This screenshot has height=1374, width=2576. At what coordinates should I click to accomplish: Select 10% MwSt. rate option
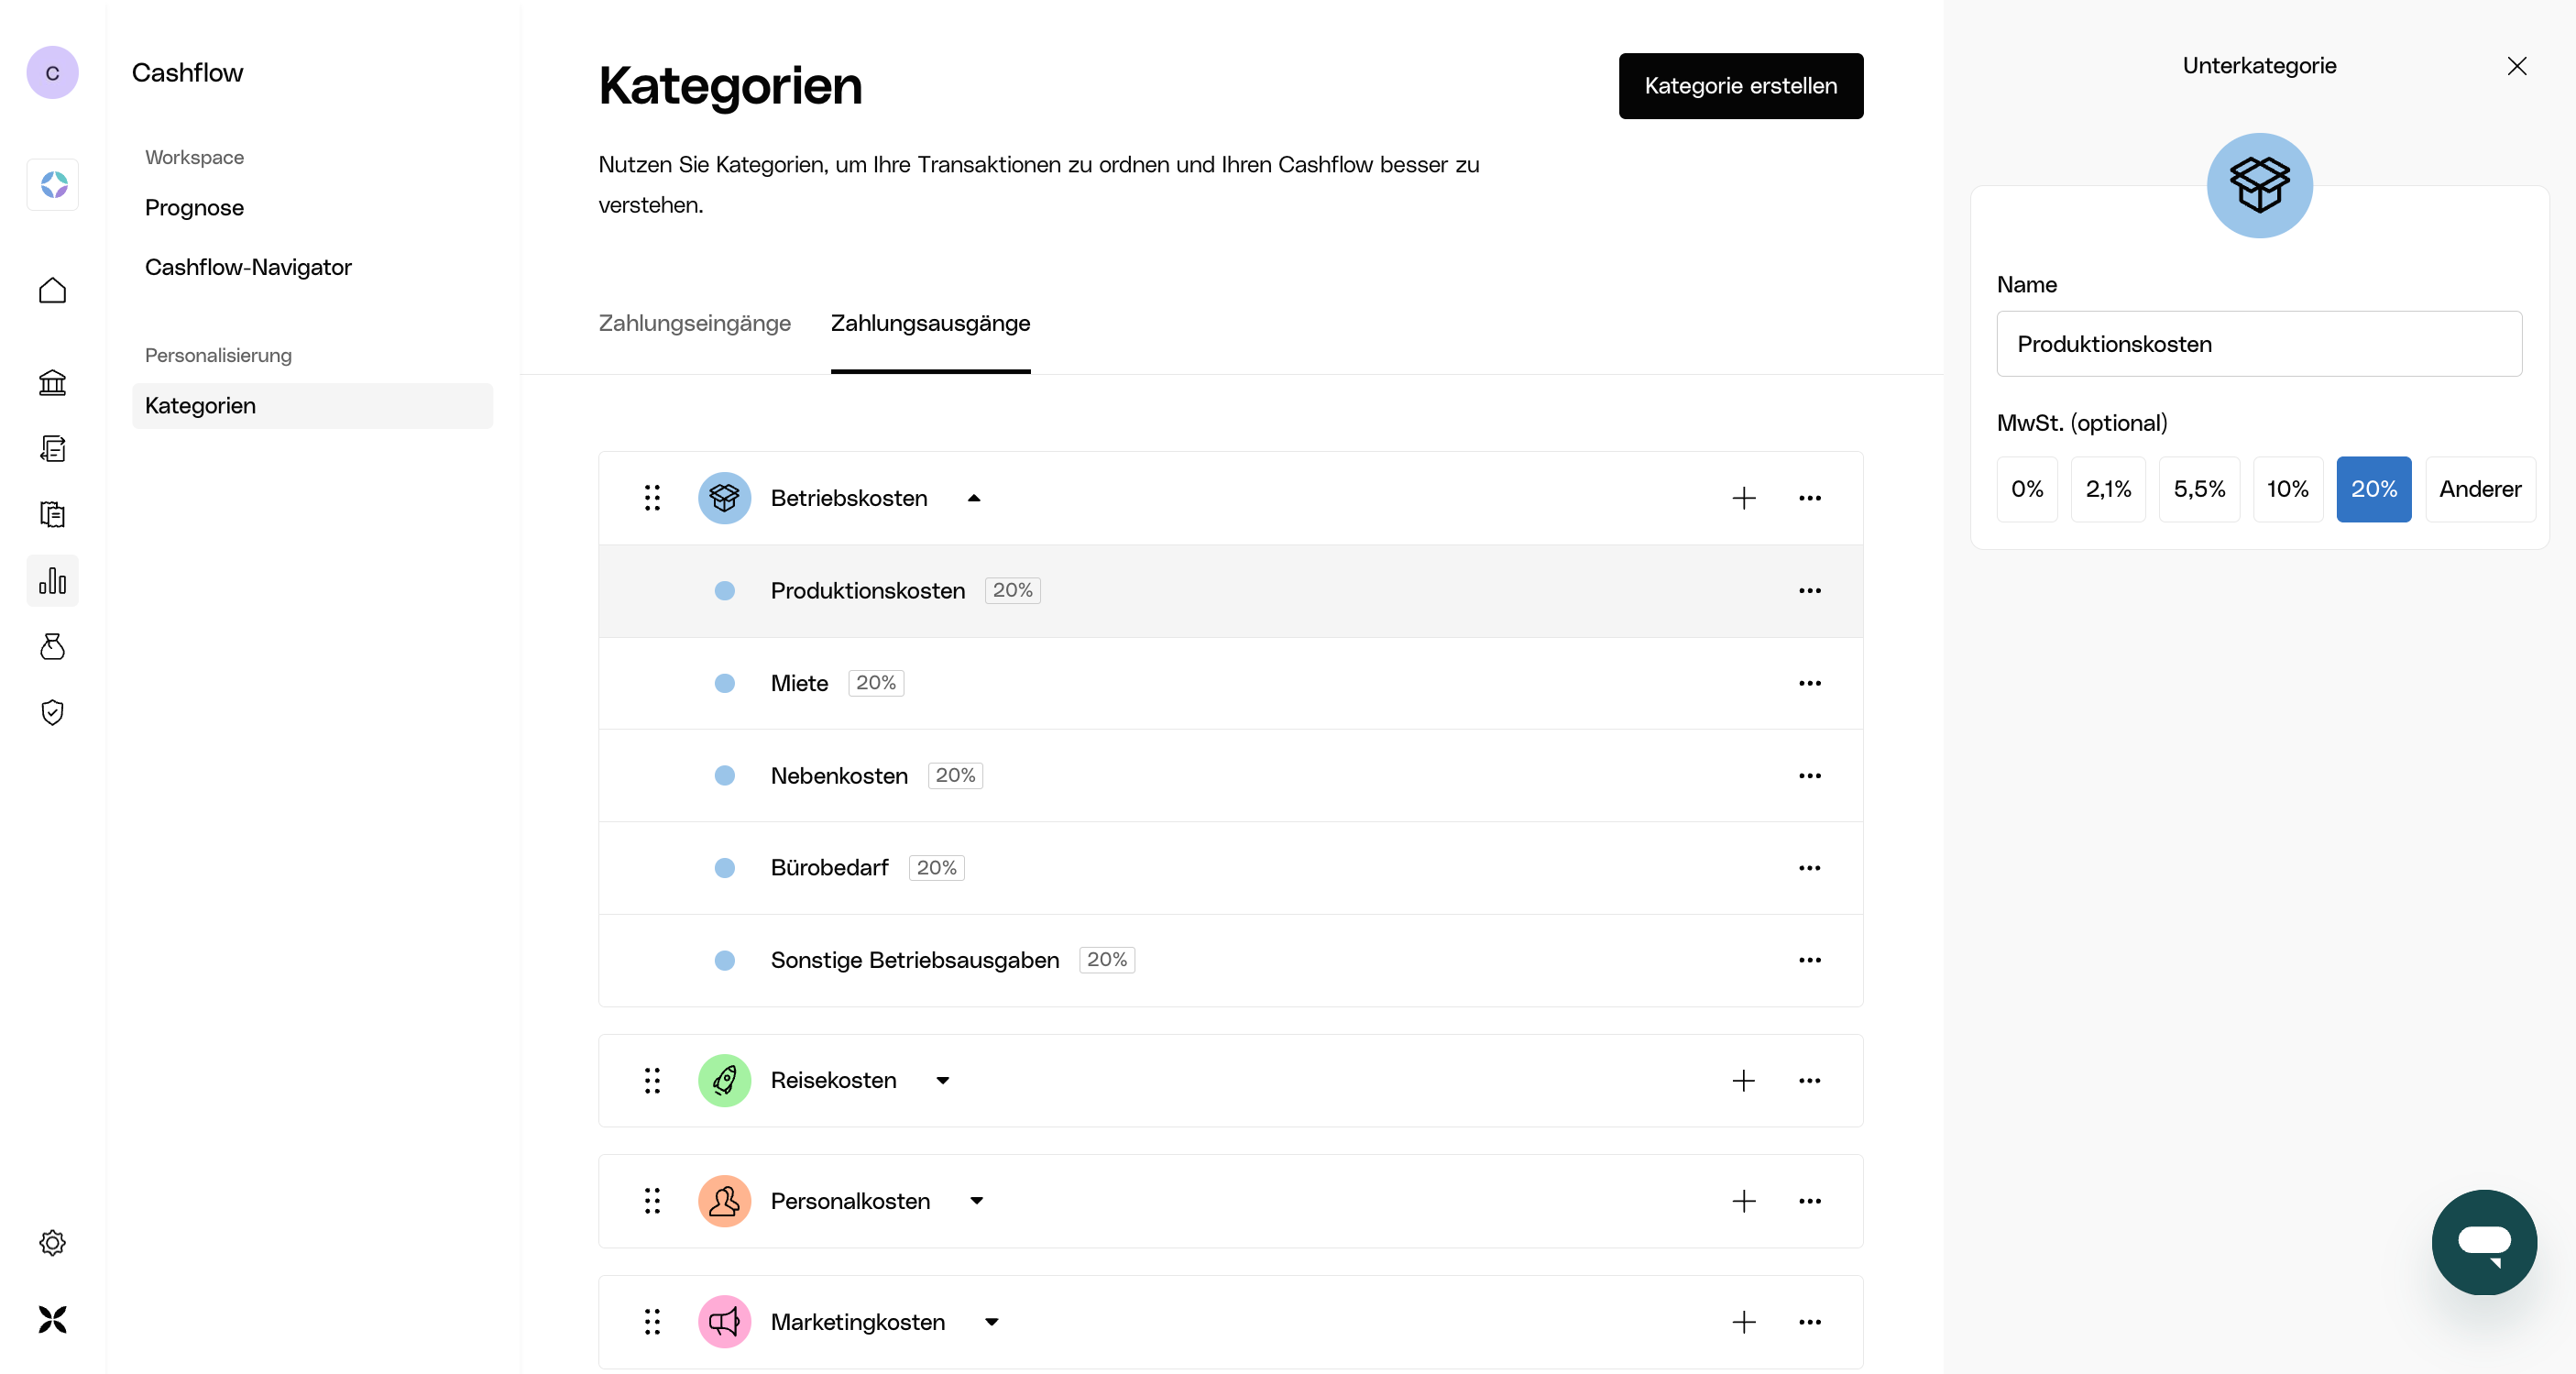[x=2286, y=489]
